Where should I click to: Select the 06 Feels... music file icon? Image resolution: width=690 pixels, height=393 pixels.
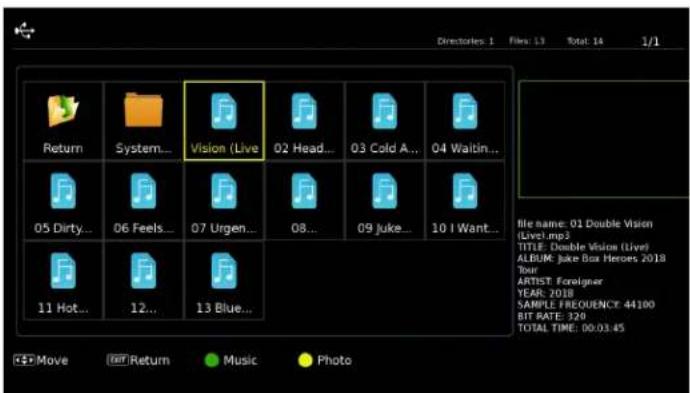(143, 191)
